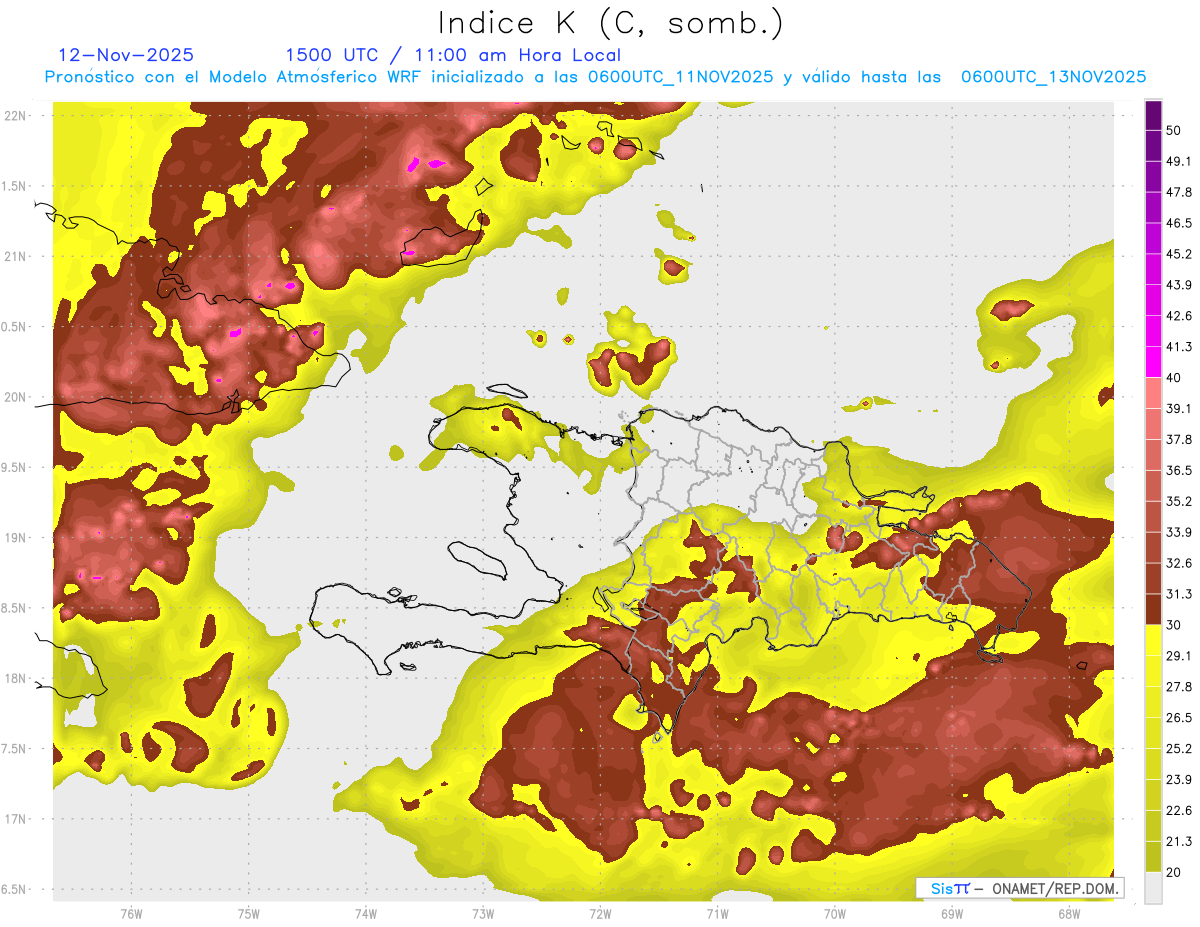1200x927 pixels.
Task: Click the longitude axis label "71W"
Action: tap(717, 914)
